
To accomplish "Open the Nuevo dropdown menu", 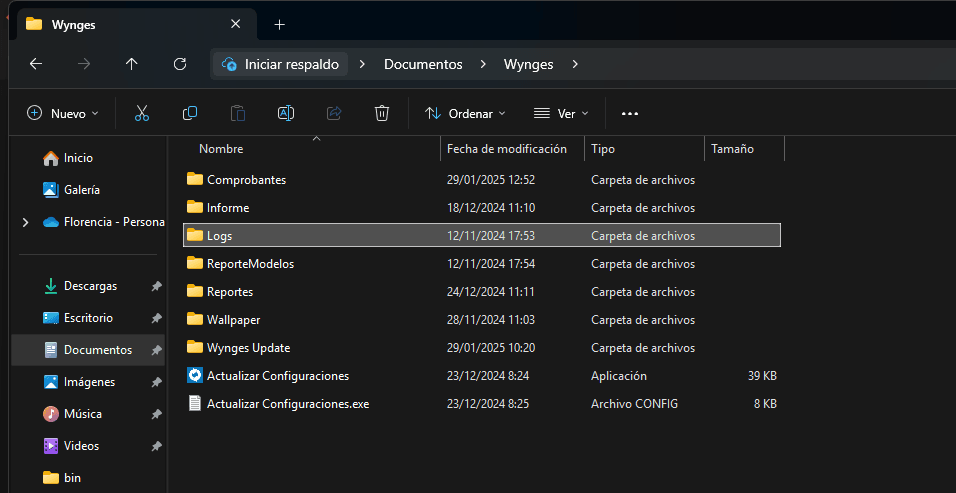I will click(63, 114).
